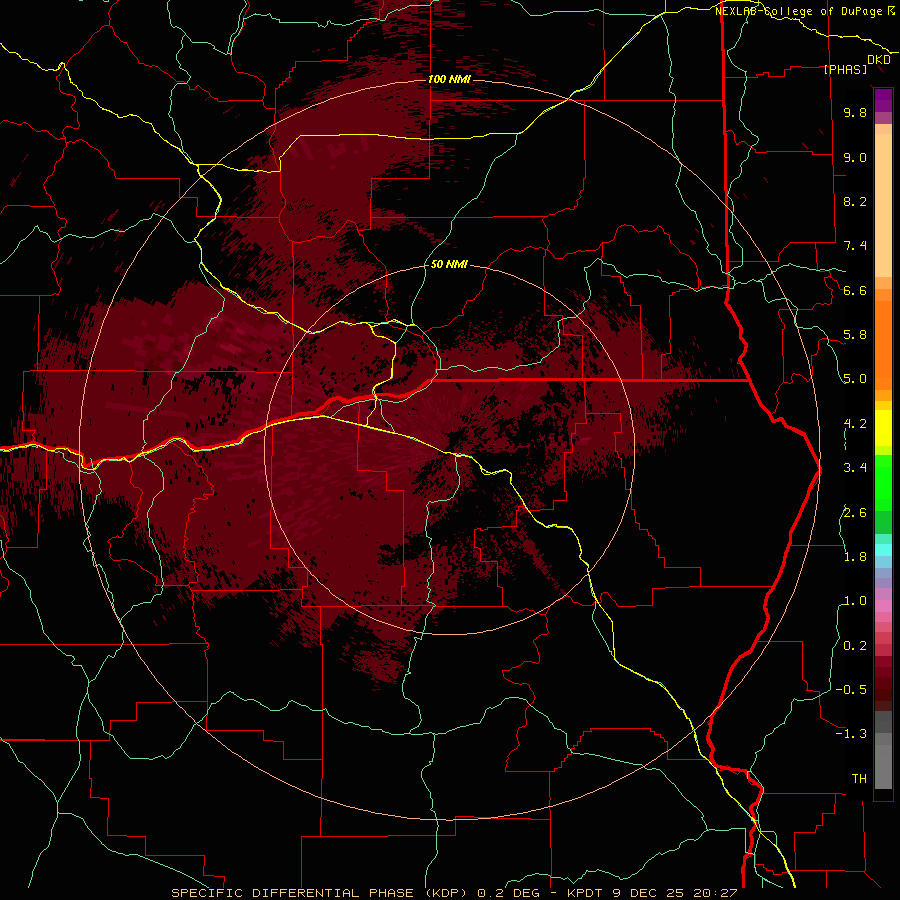This screenshot has height=900, width=900.
Task: Pick the yellow segment of the color bar
Action: pyautogui.click(x=883, y=428)
